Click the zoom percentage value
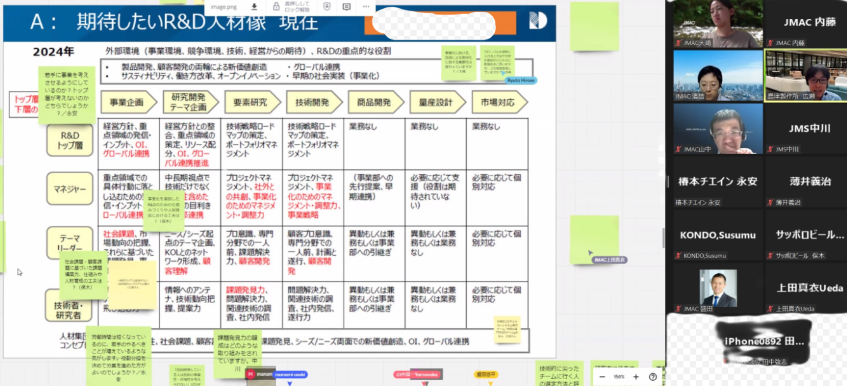Screen dimensions: 847x386 tap(620, 376)
